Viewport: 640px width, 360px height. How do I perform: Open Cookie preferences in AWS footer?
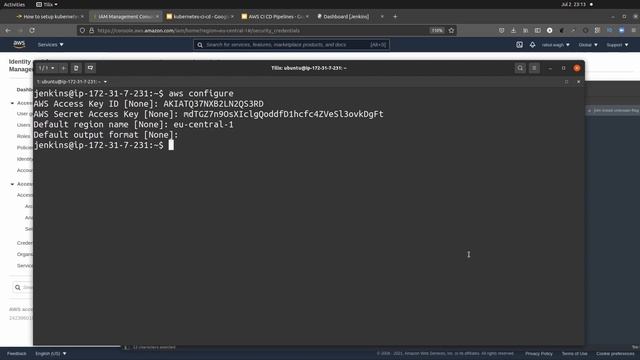[x=615, y=353]
